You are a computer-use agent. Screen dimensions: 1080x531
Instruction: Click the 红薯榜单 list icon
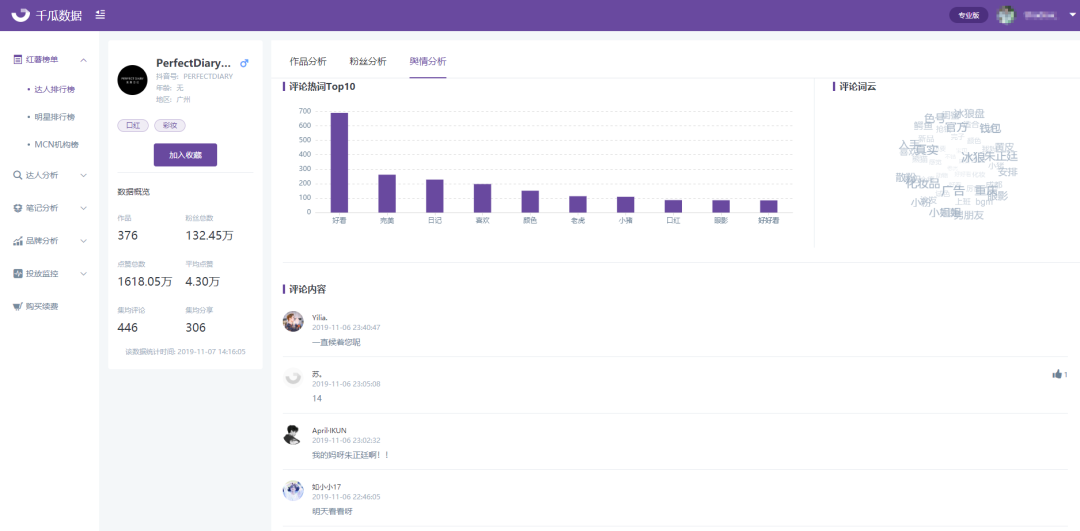18,60
